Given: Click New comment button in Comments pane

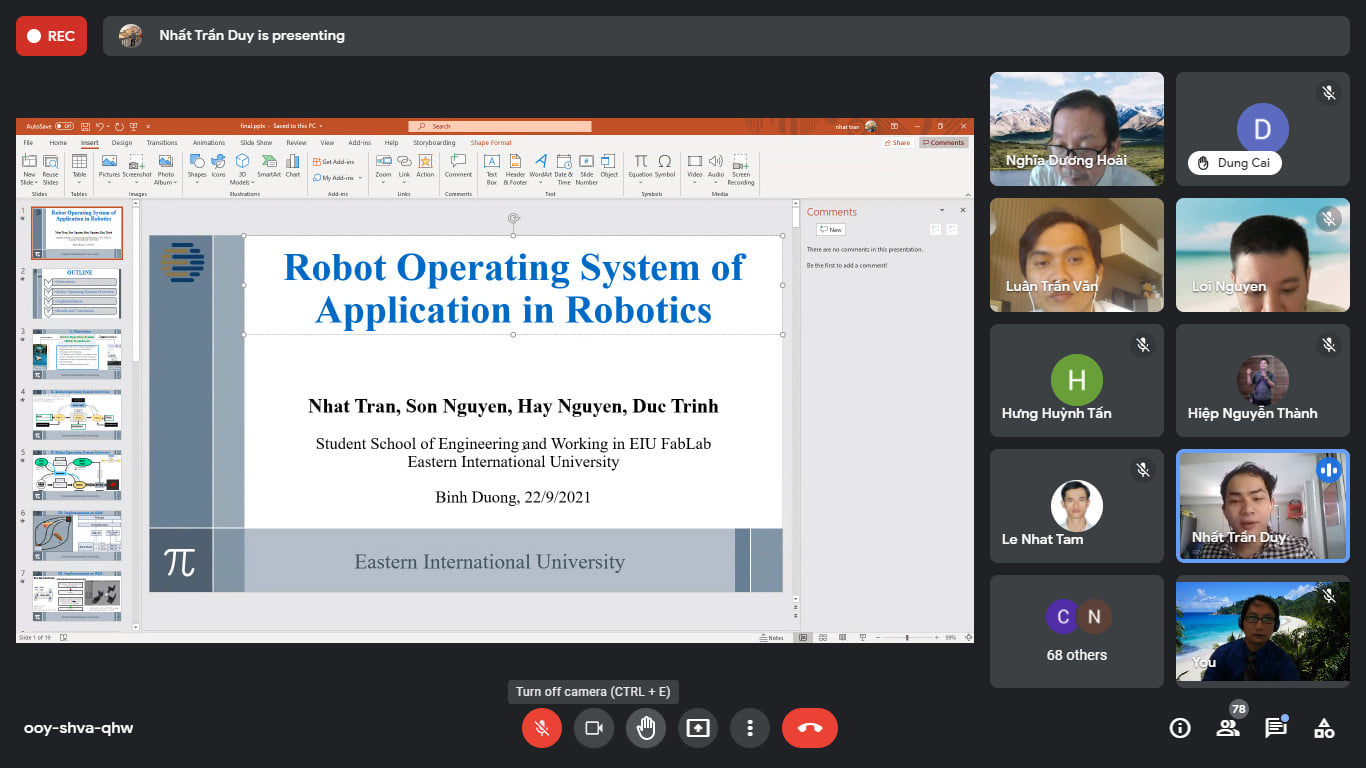Looking at the screenshot, I should click(830, 230).
